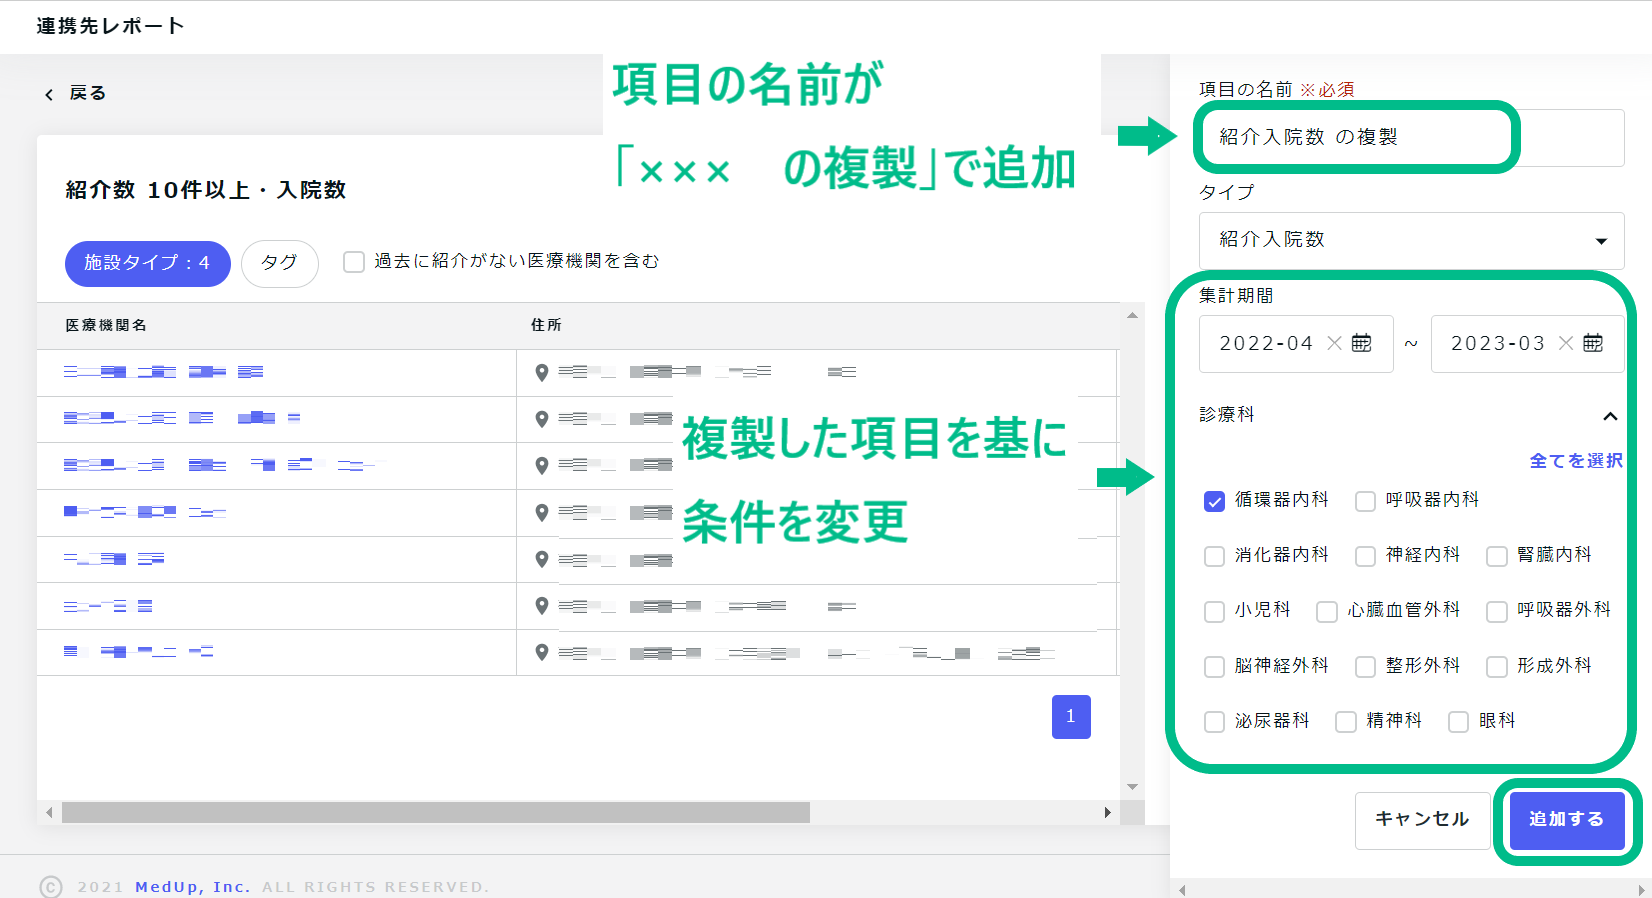The width and height of the screenshot is (1652, 898).
Task: Click table scrollbar right arrow
Action: pyautogui.click(x=1107, y=813)
